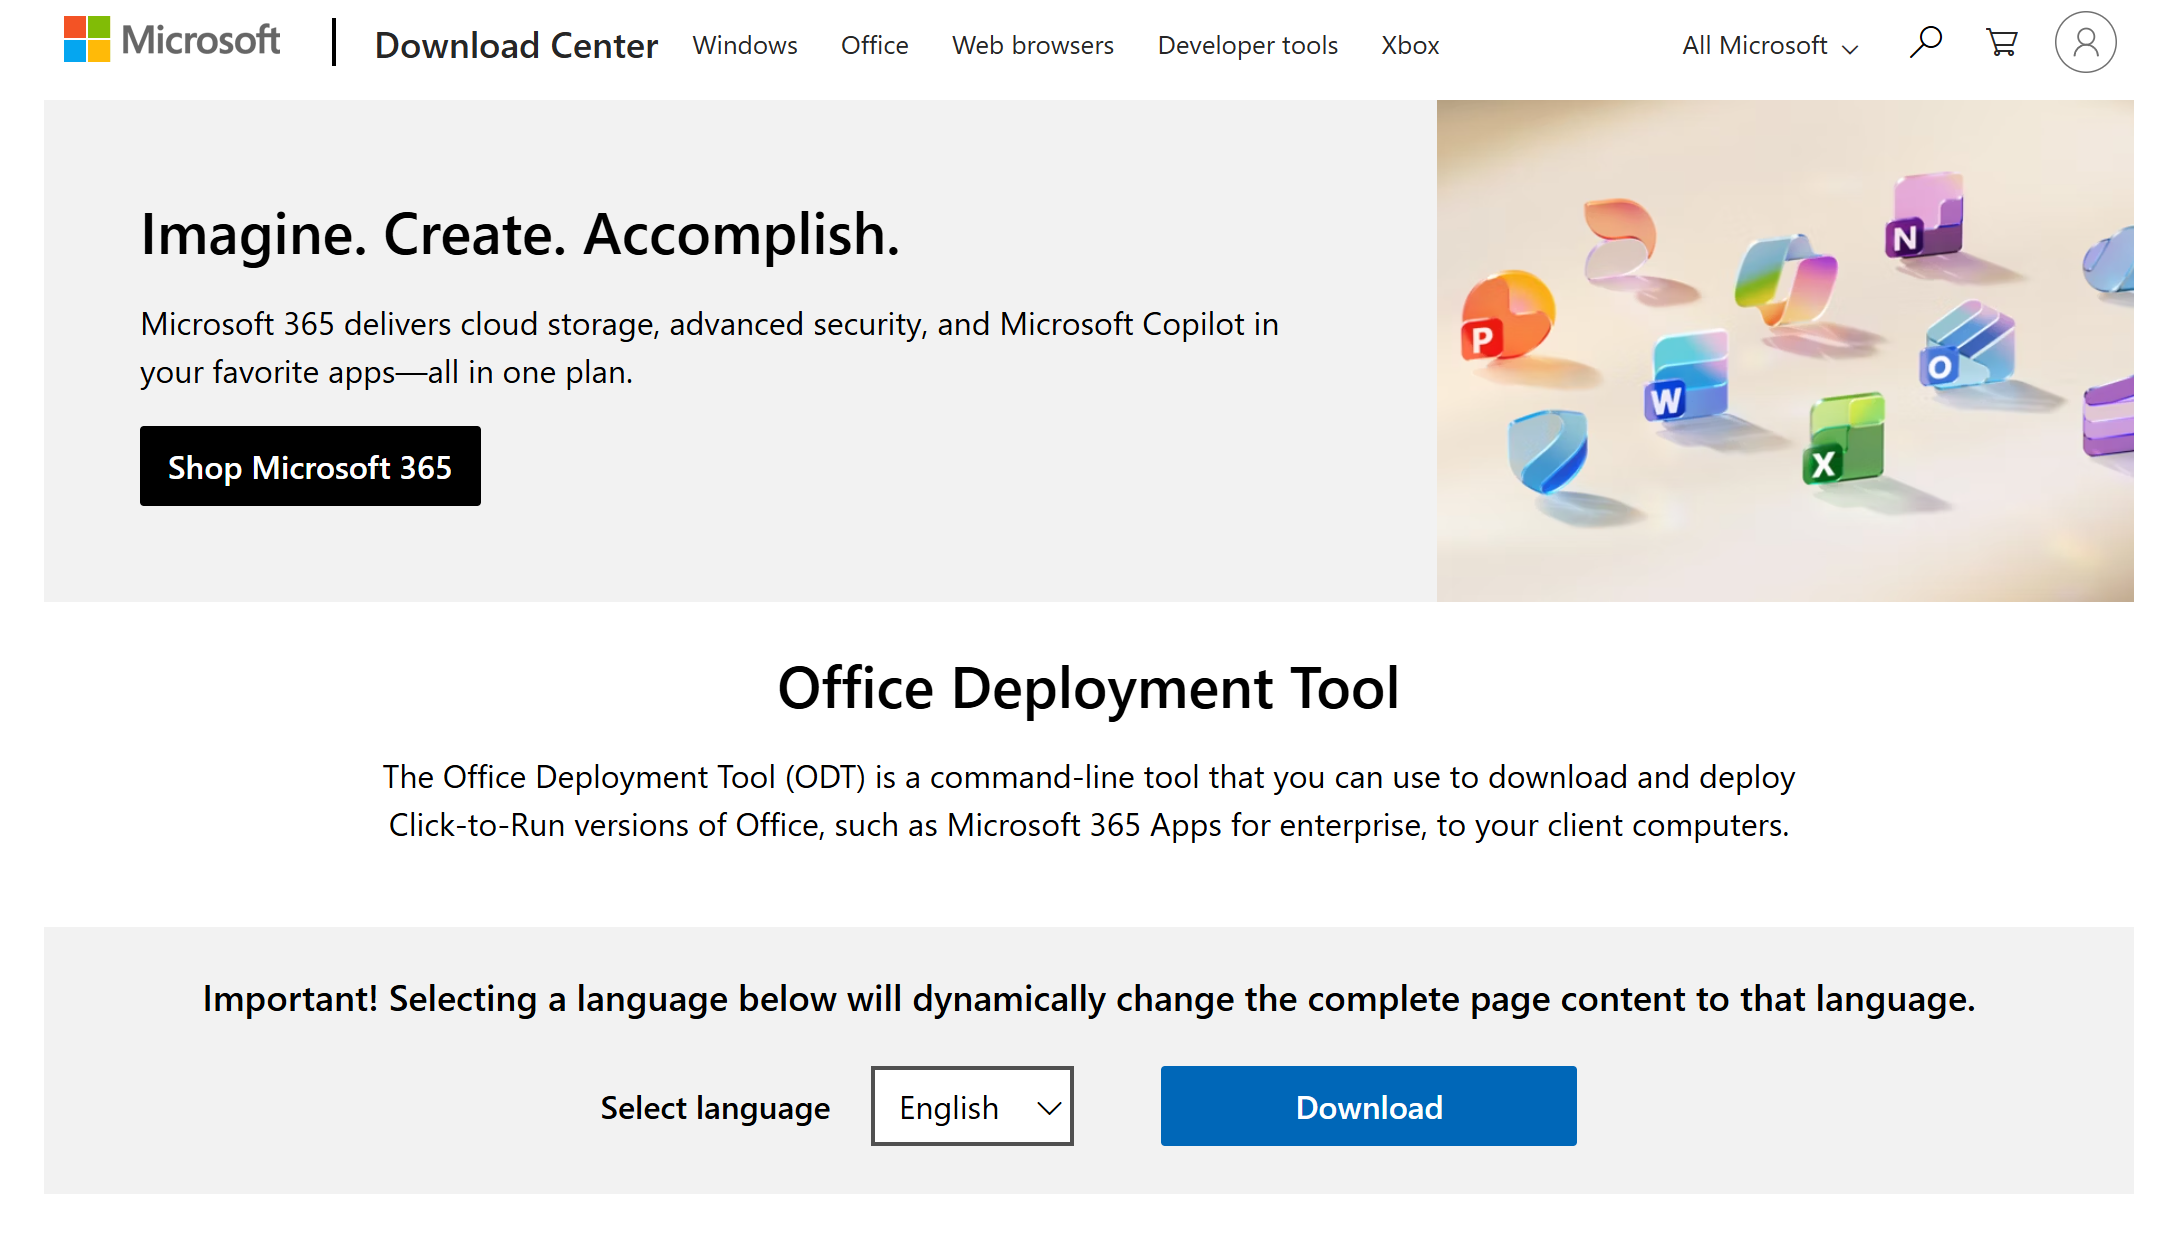Select Web browsers in navigation
2161x1253 pixels.
coord(1032,46)
